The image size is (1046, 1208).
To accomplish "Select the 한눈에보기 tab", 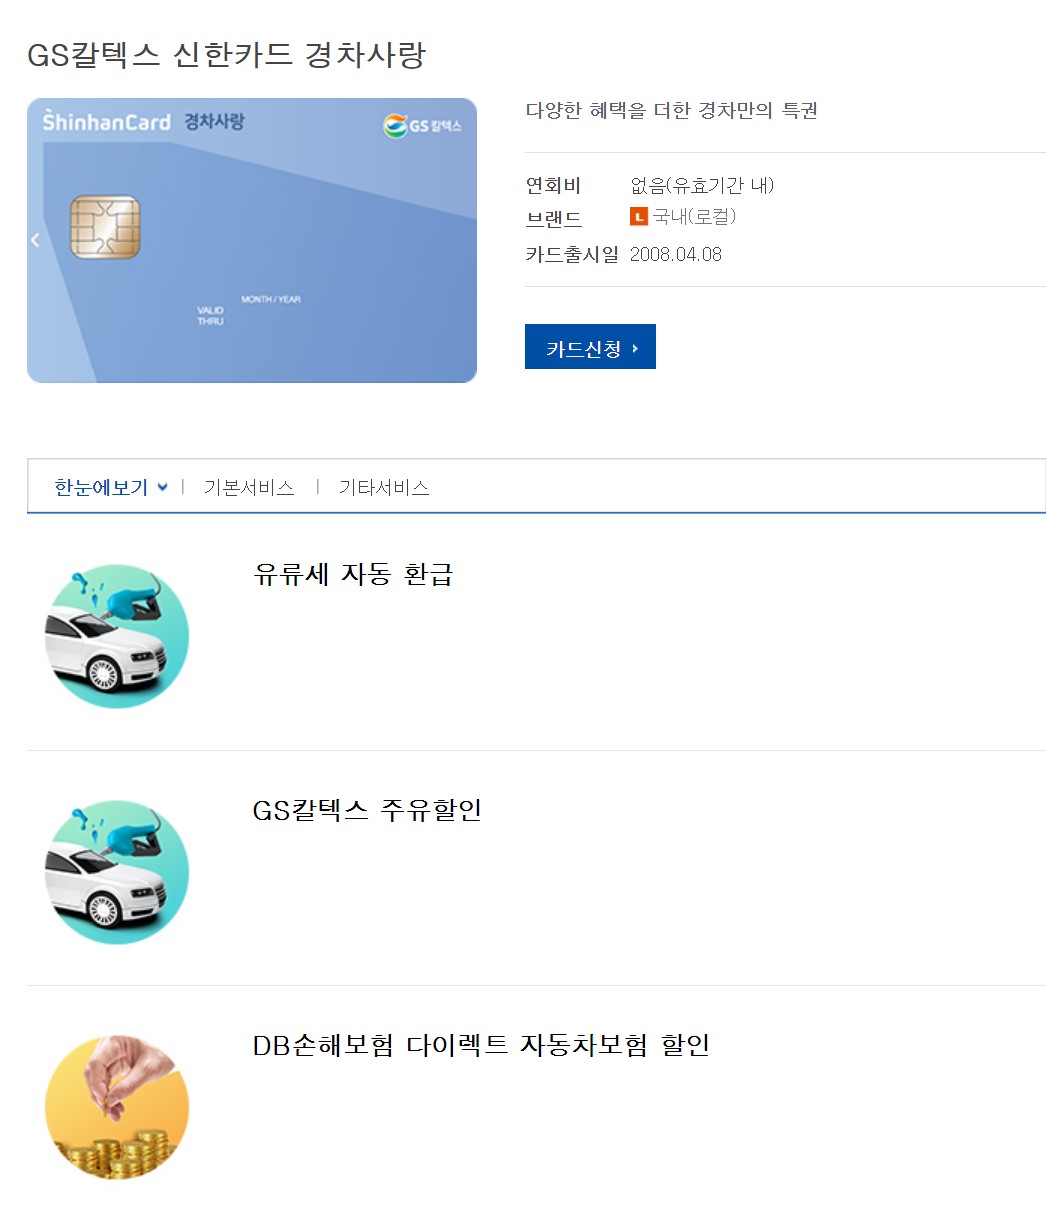I will (x=101, y=487).
